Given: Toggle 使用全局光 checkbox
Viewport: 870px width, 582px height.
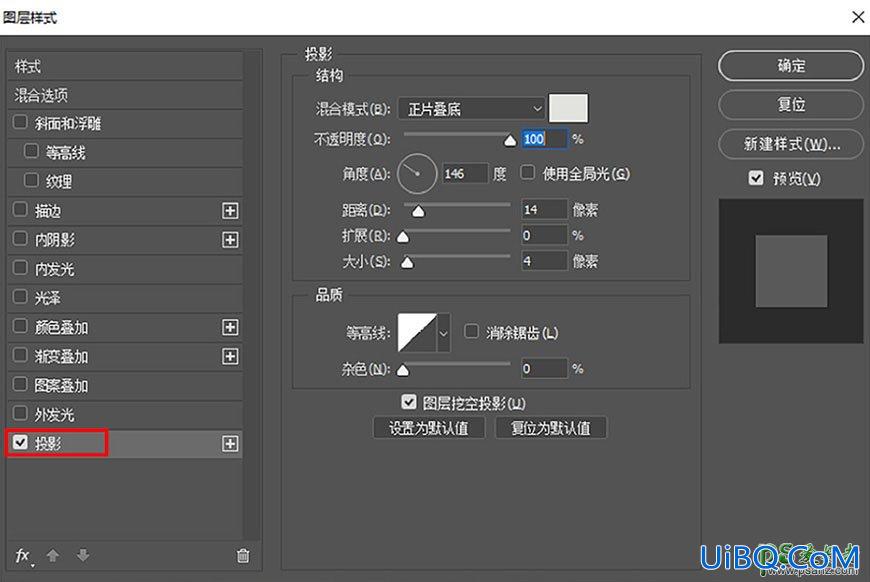Looking at the screenshot, I should point(528,173).
